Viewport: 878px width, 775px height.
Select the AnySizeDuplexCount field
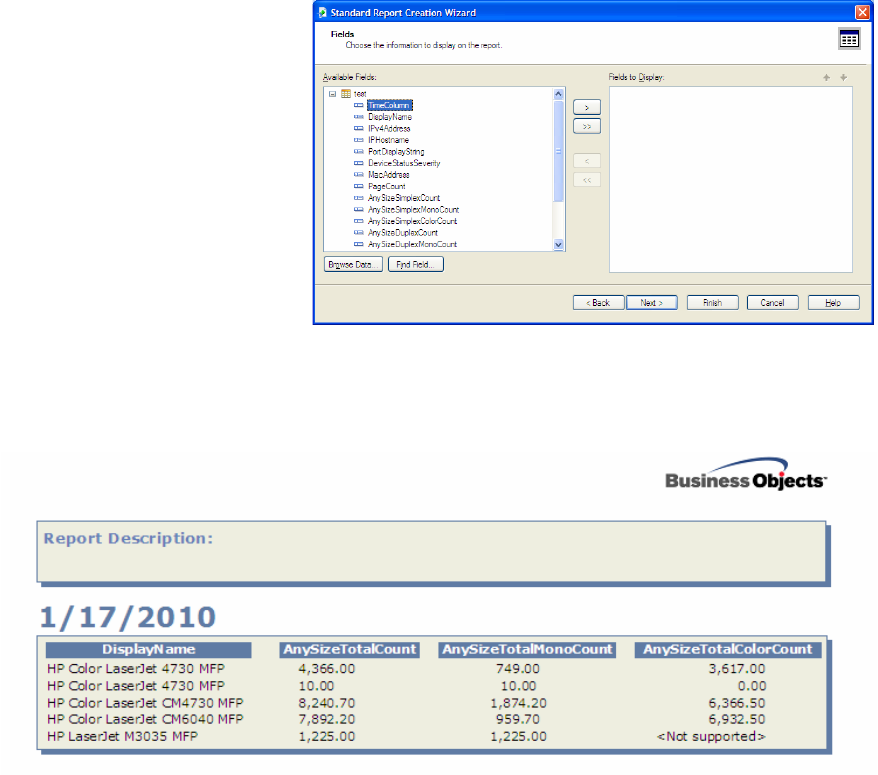403,233
